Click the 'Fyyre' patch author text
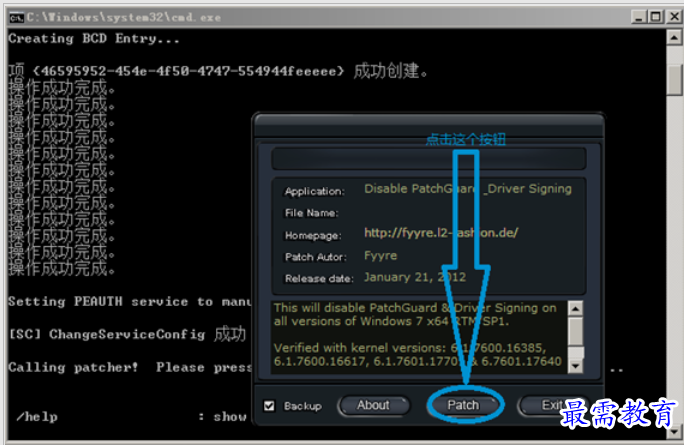 [x=380, y=255]
